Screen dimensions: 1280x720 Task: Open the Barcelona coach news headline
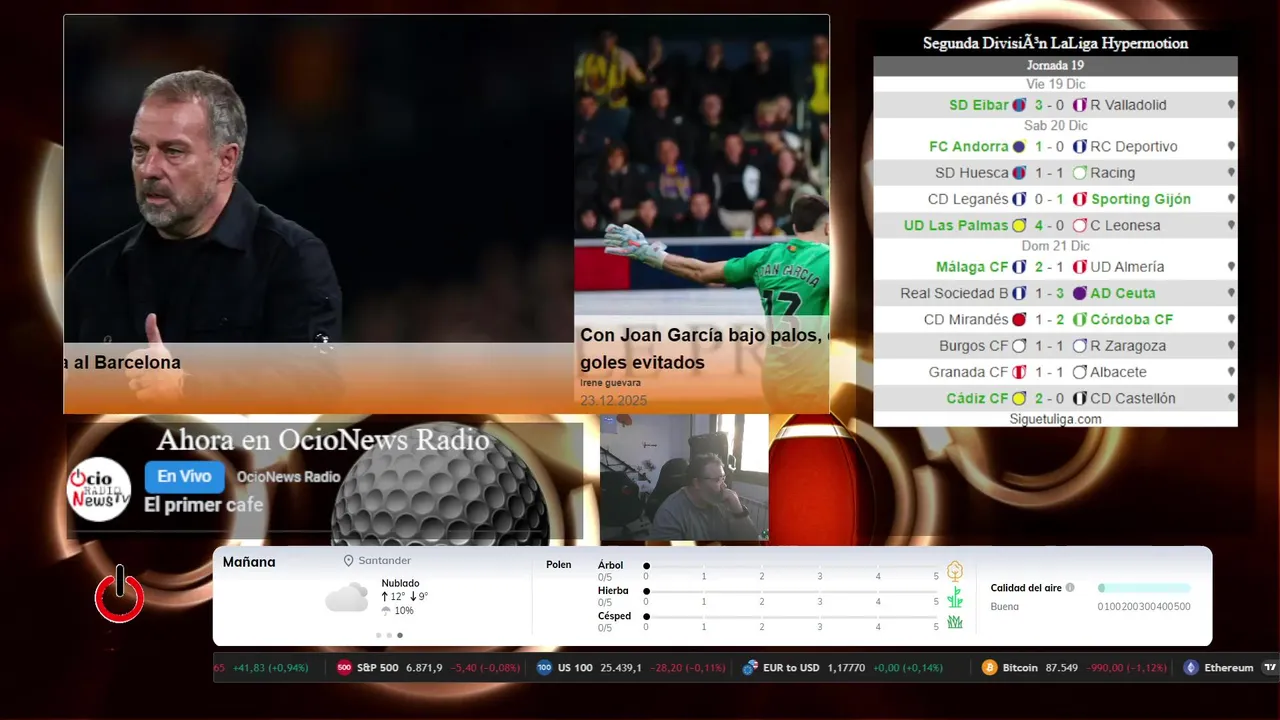tap(123, 363)
